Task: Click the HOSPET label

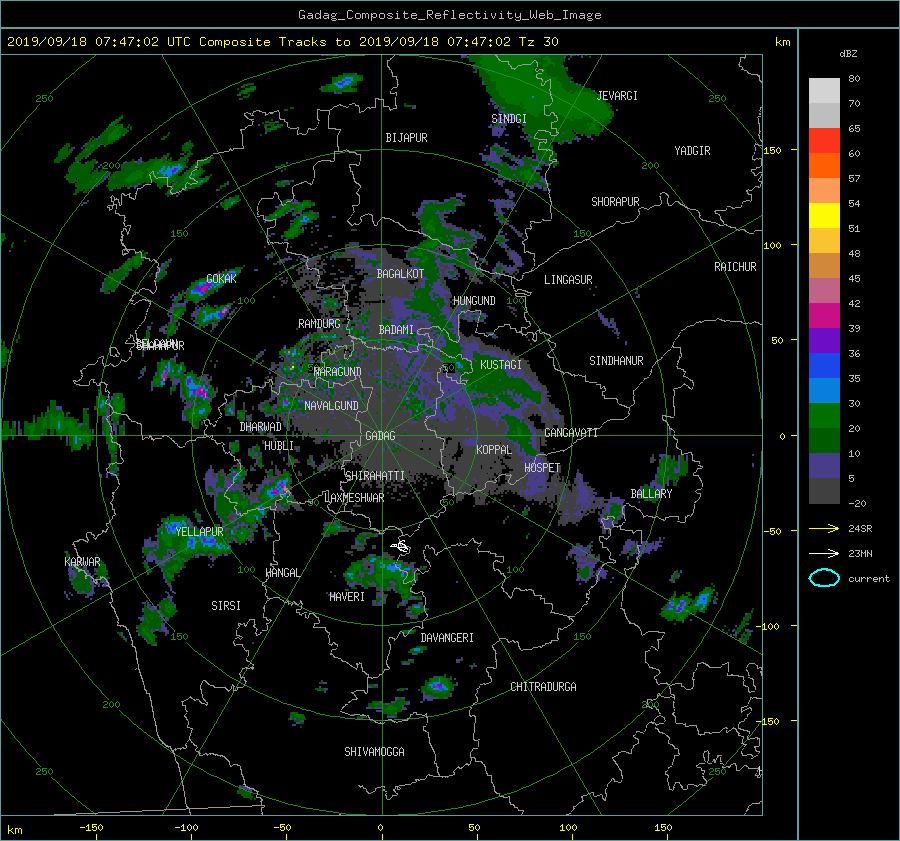Action: pos(542,468)
